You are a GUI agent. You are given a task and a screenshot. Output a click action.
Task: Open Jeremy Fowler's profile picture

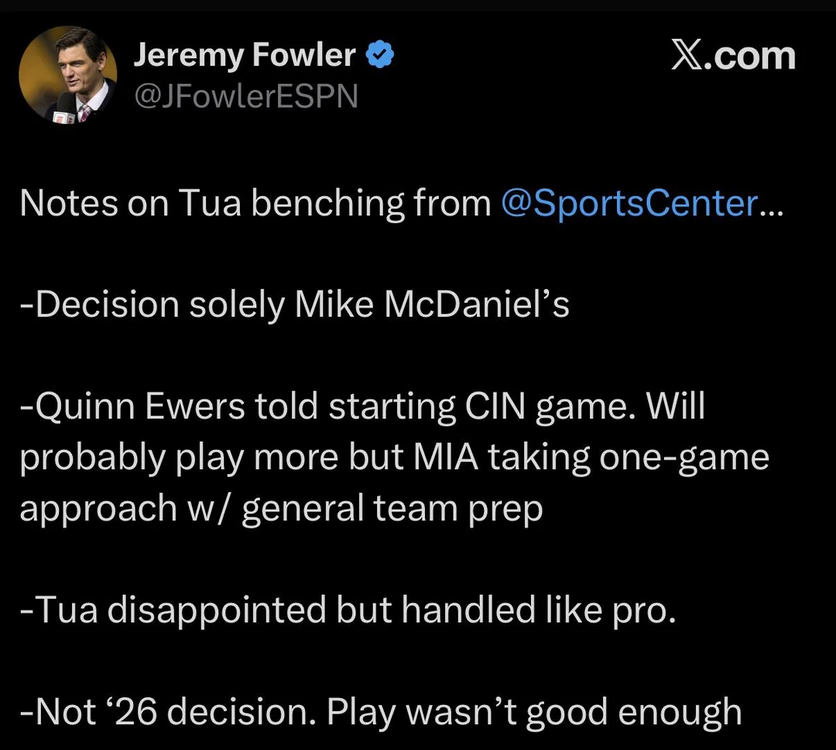click(x=68, y=74)
